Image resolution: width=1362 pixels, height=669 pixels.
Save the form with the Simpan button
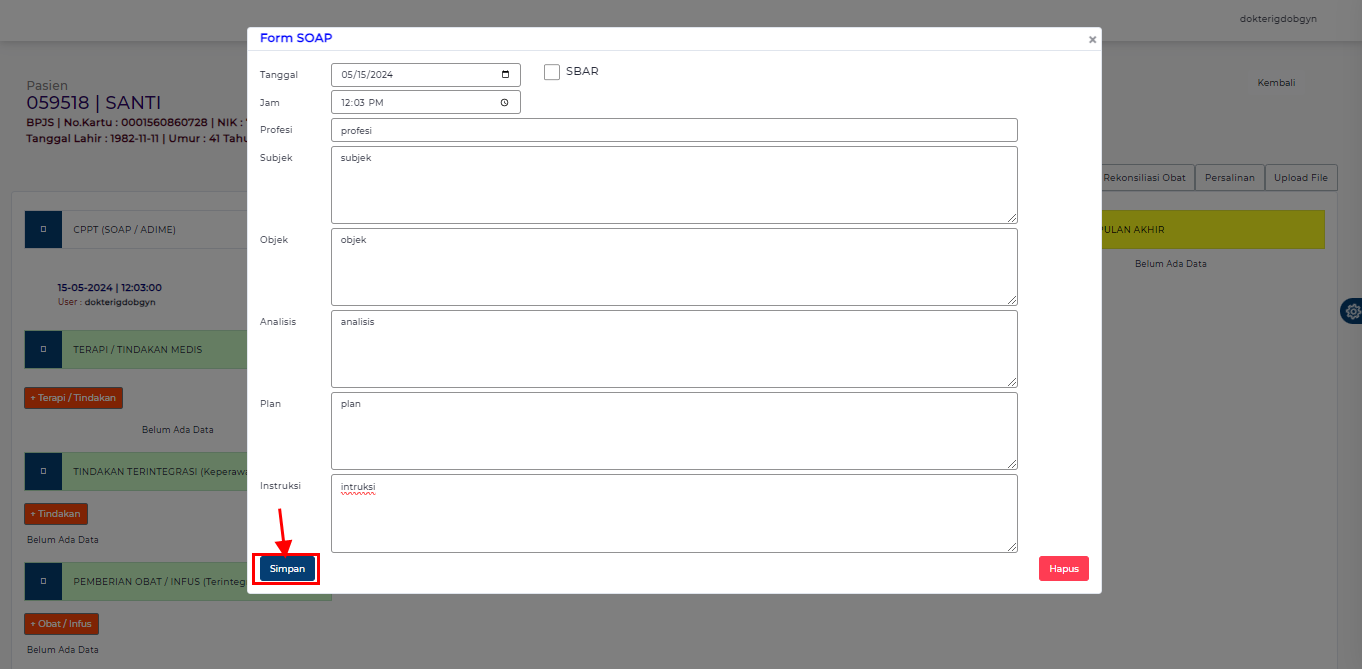coord(286,568)
